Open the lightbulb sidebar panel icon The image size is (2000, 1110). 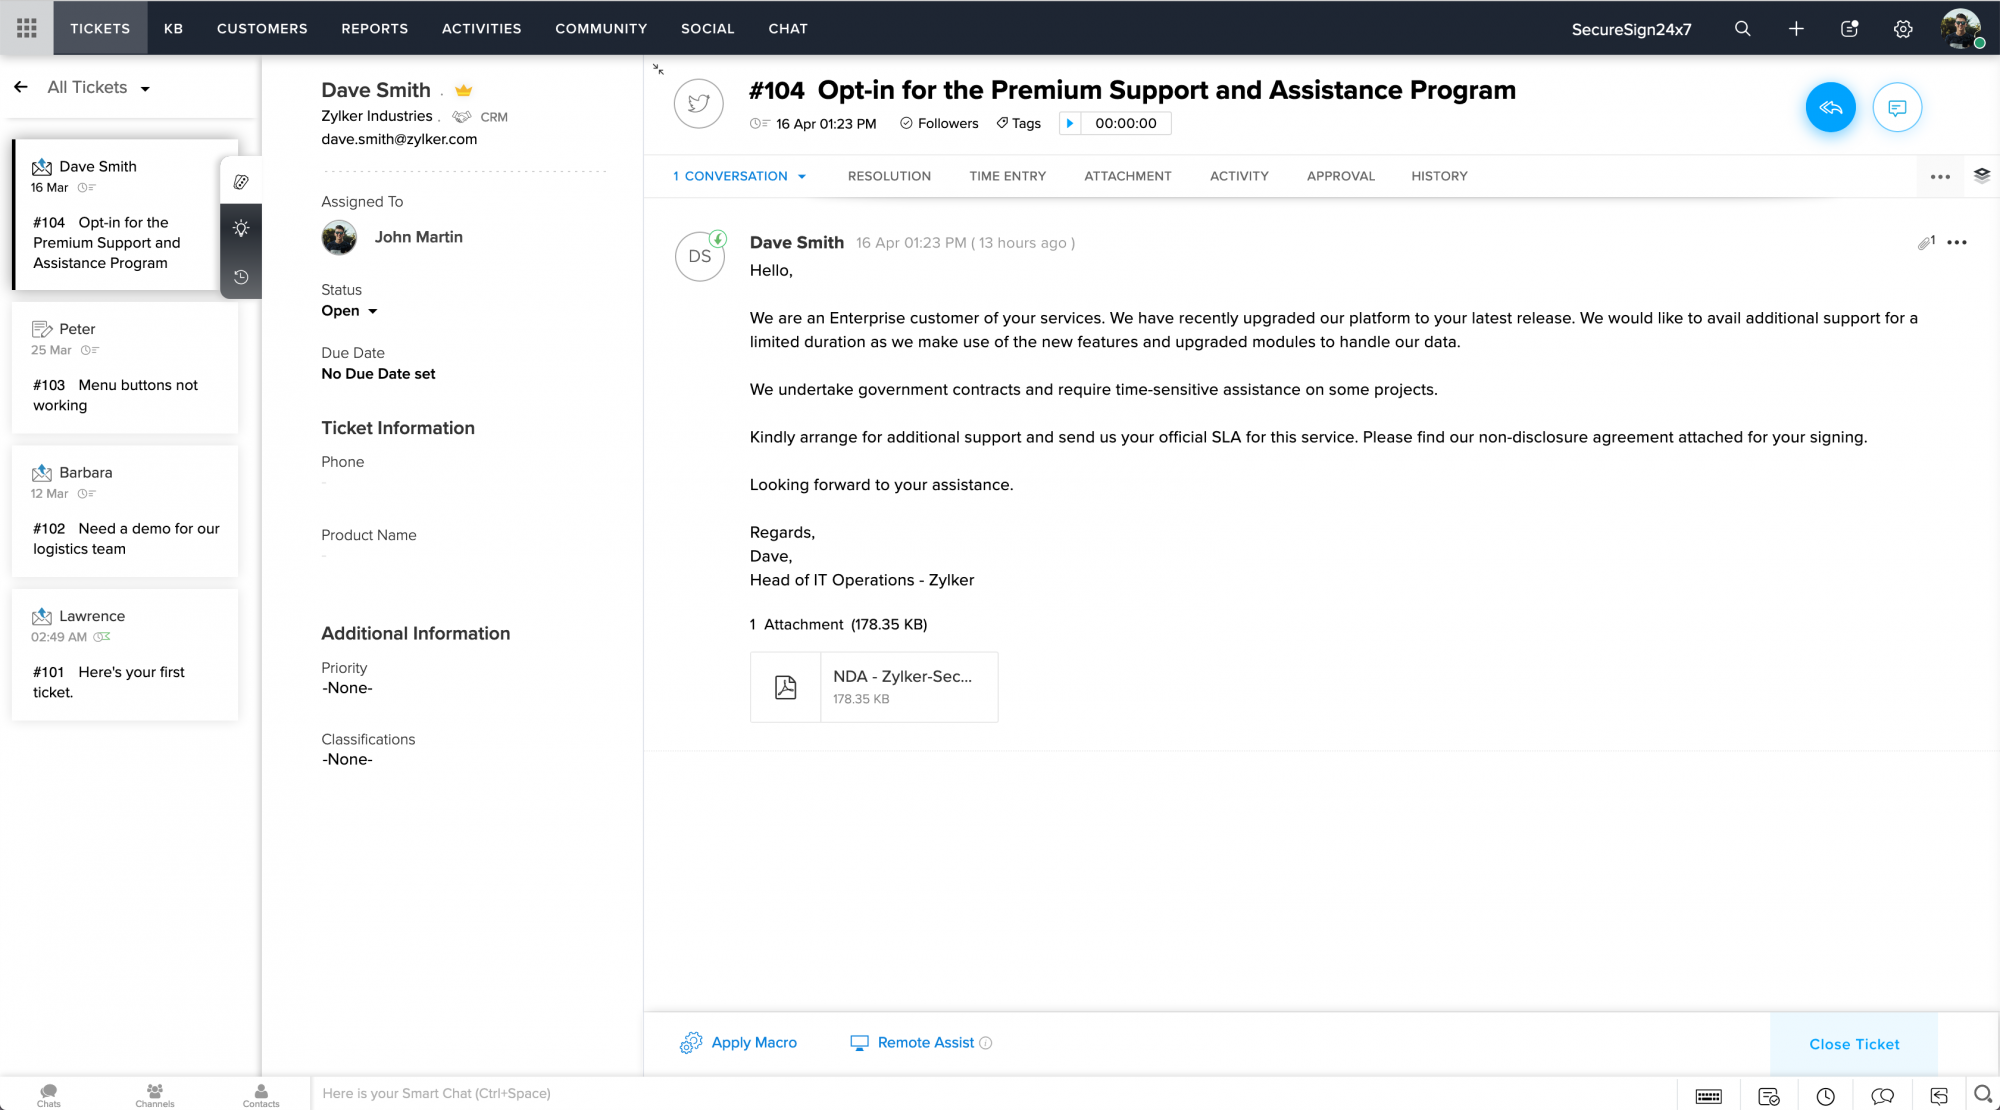pyautogui.click(x=241, y=229)
